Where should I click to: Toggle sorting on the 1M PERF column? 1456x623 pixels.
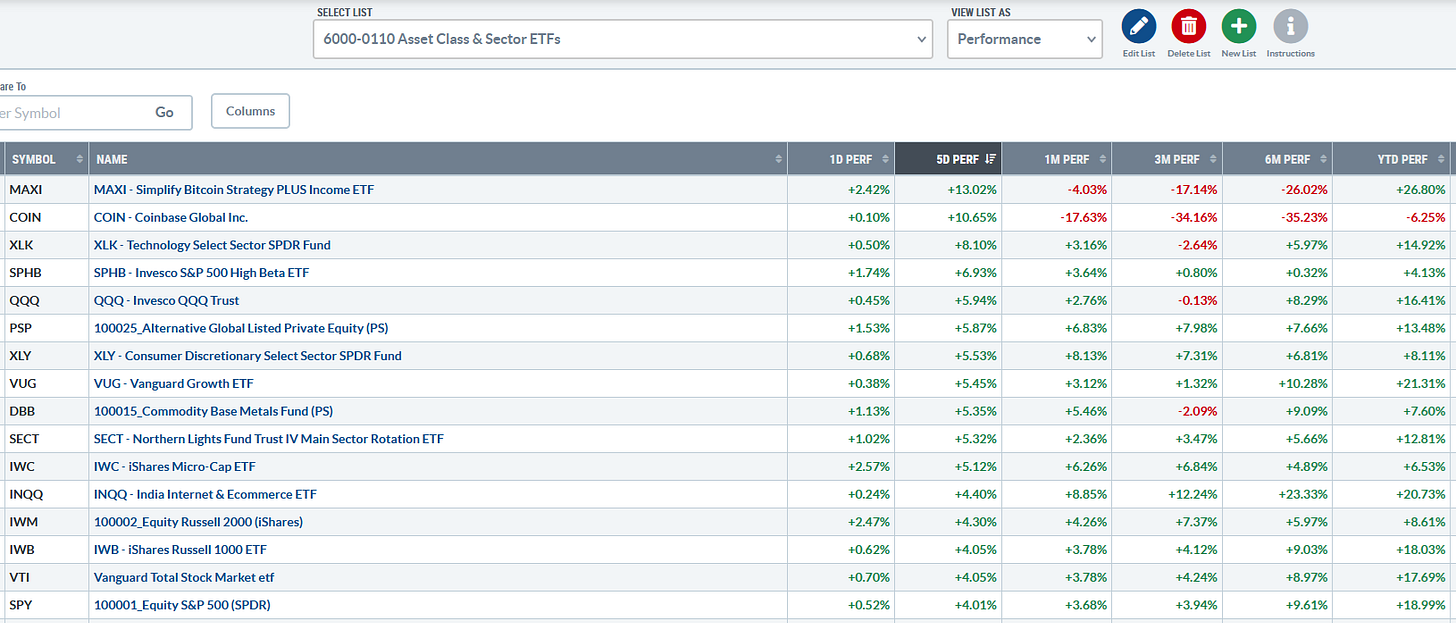click(1102, 158)
